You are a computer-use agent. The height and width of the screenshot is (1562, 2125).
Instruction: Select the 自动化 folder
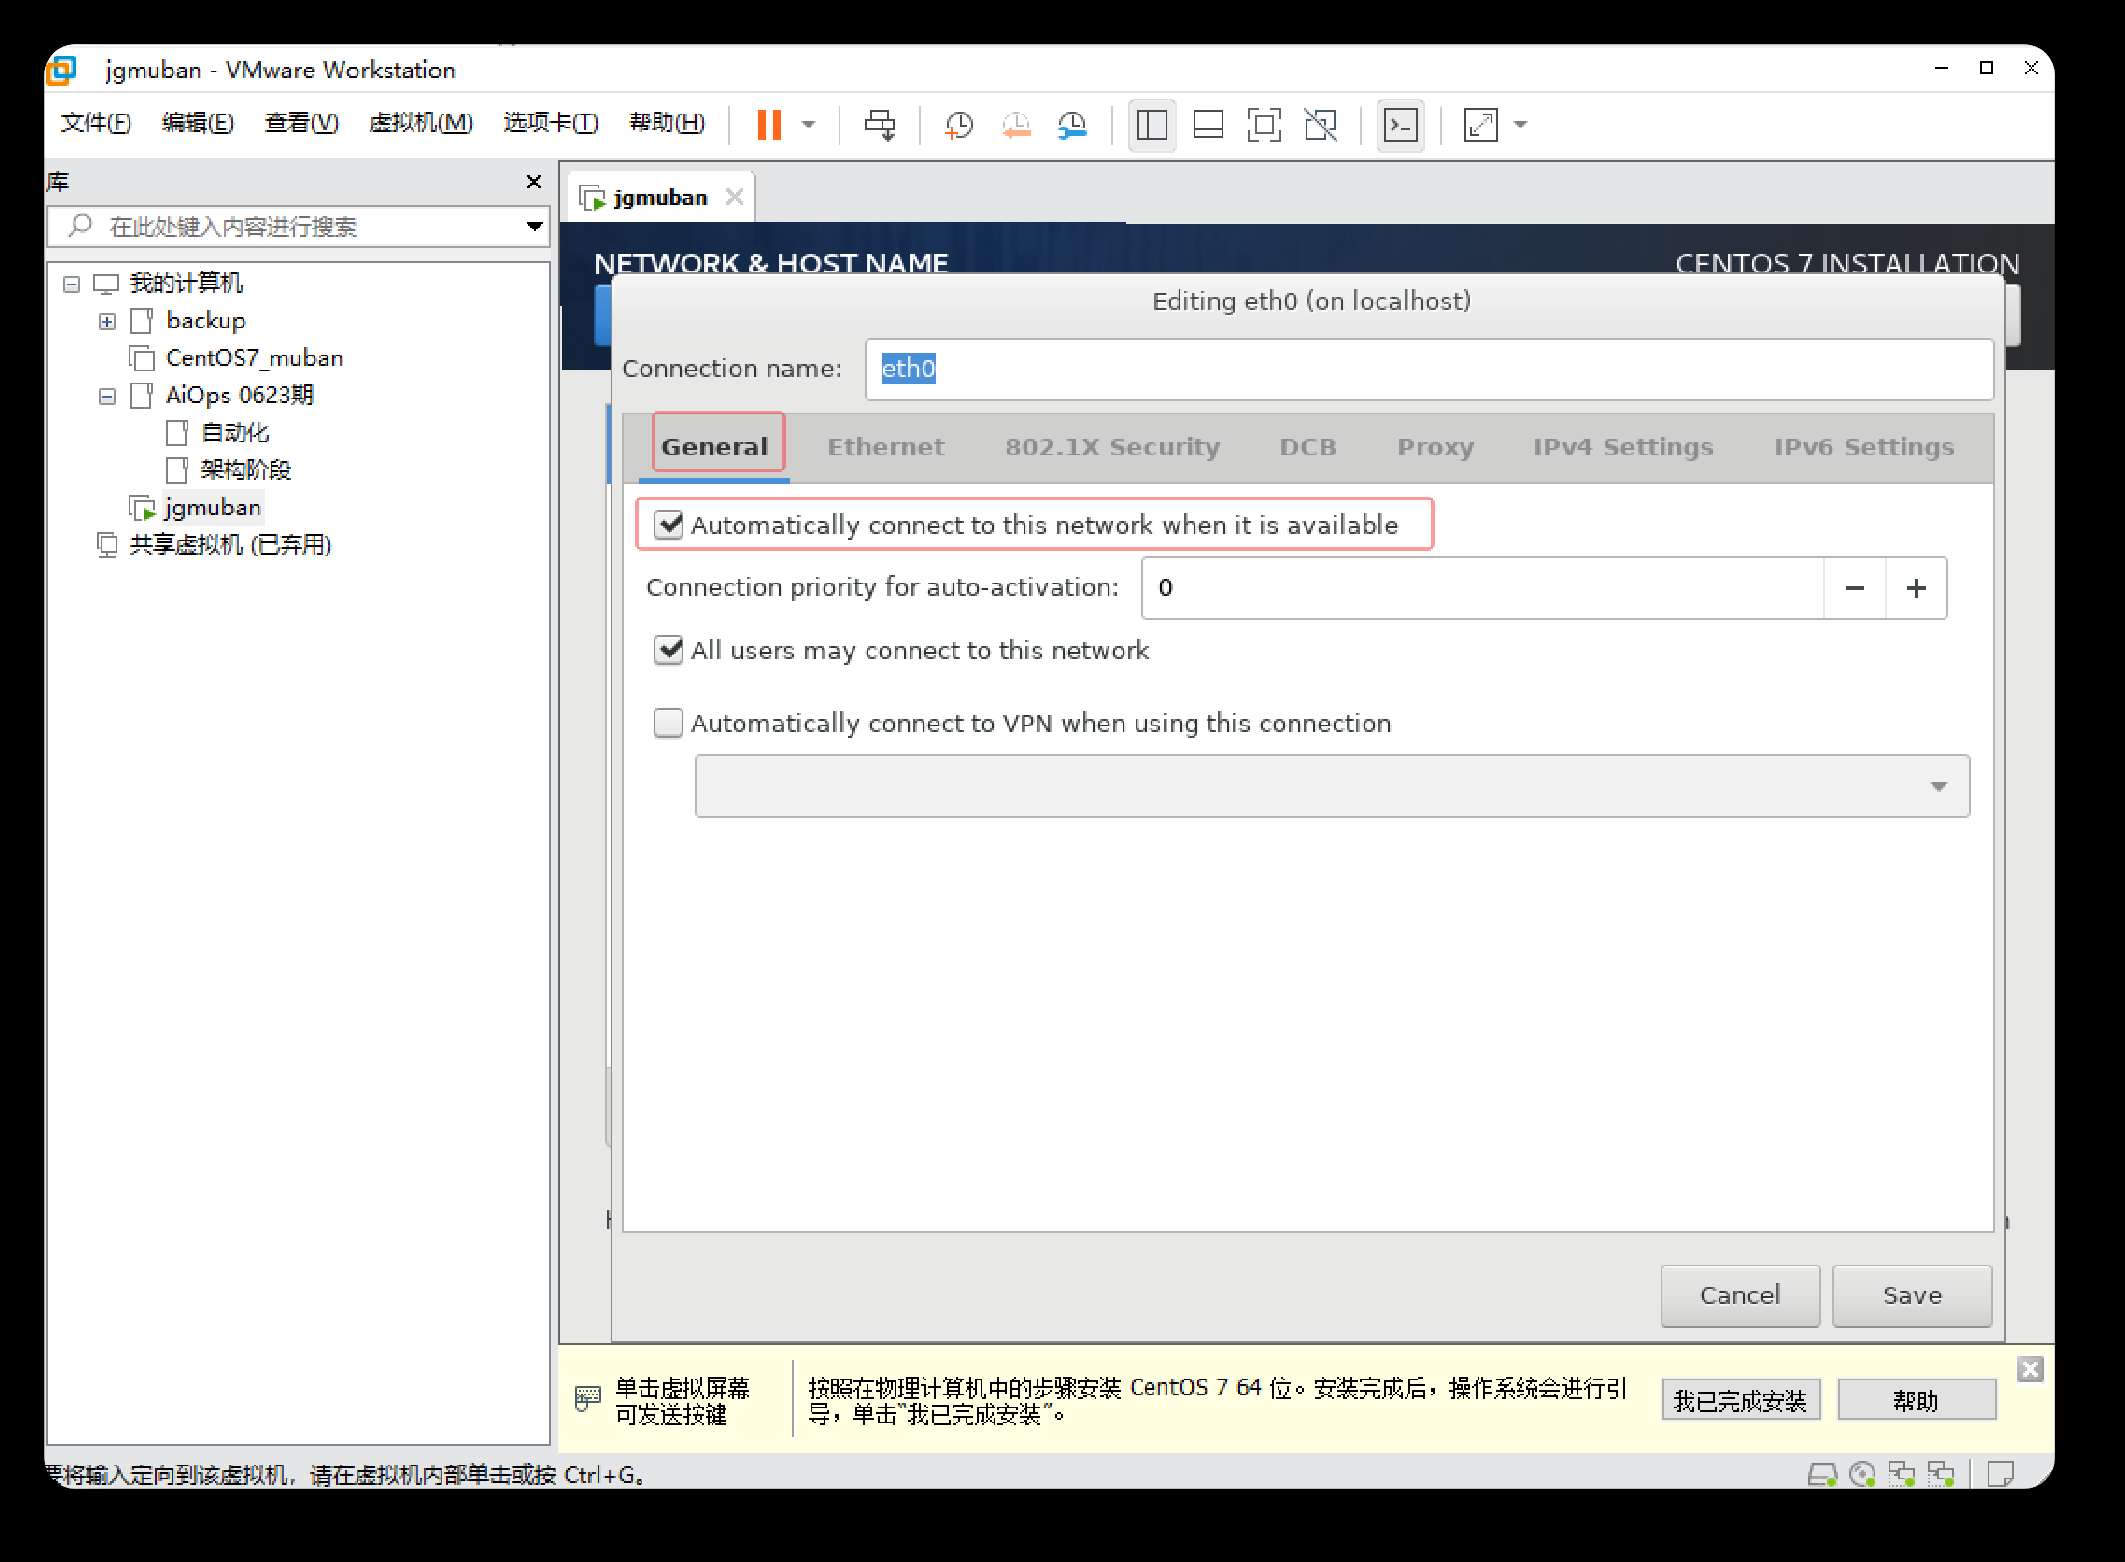tap(235, 433)
